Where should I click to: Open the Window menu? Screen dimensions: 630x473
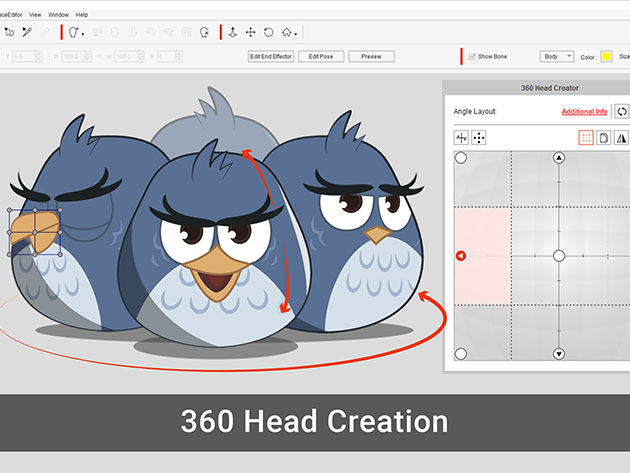tap(58, 15)
